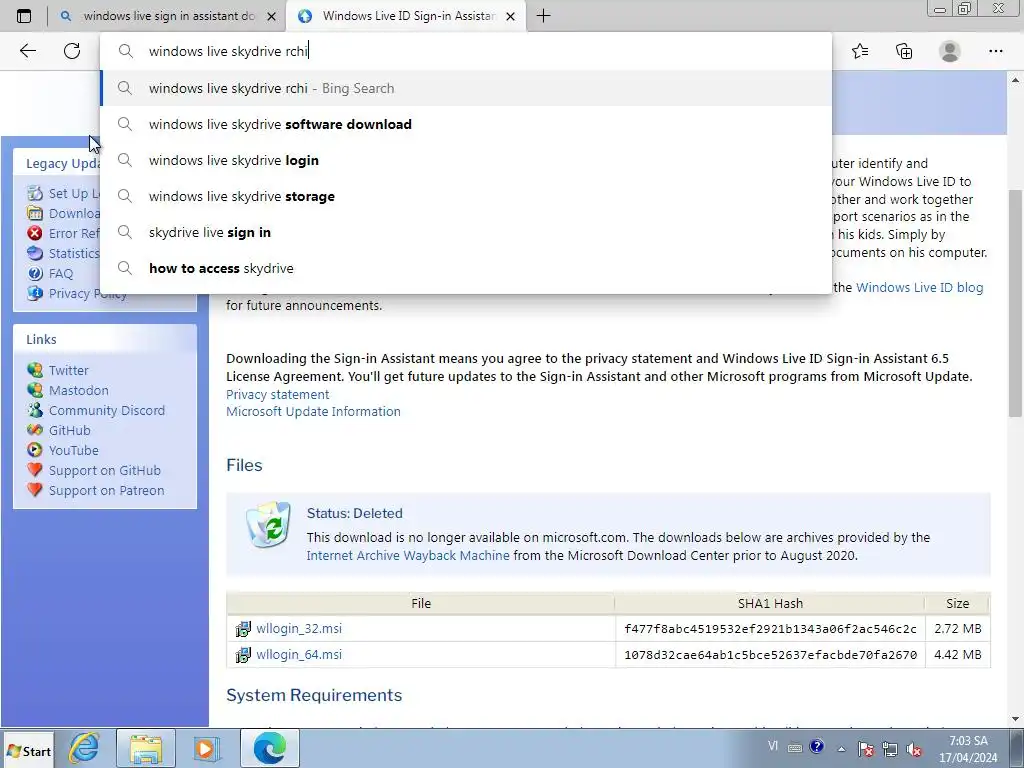Click the Statistics sidebar icon
This screenshot has height=768, width=1024.
pos(35,253)
